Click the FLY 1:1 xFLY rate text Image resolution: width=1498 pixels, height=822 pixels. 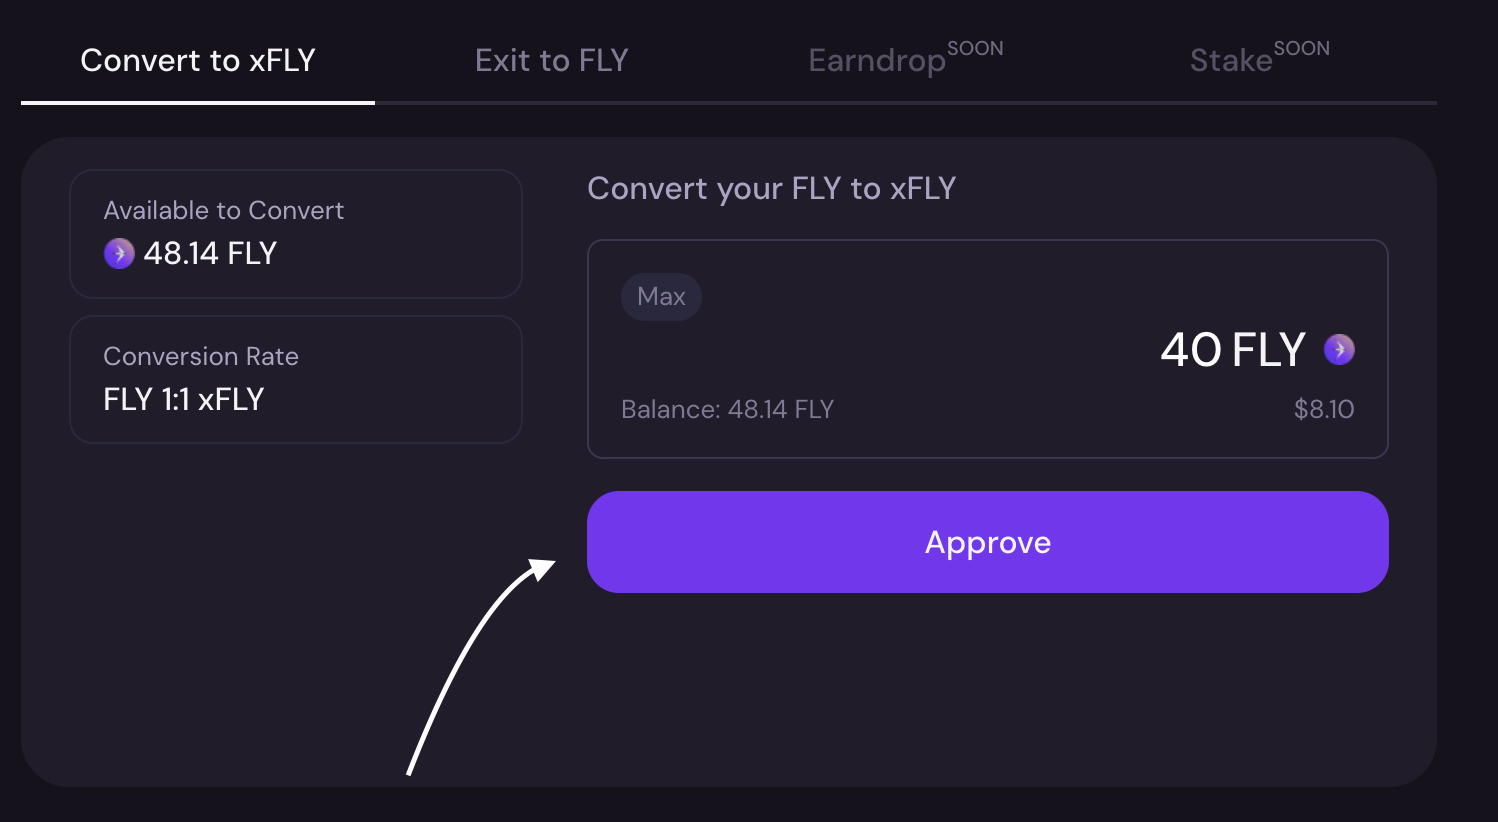pos(184,400)
